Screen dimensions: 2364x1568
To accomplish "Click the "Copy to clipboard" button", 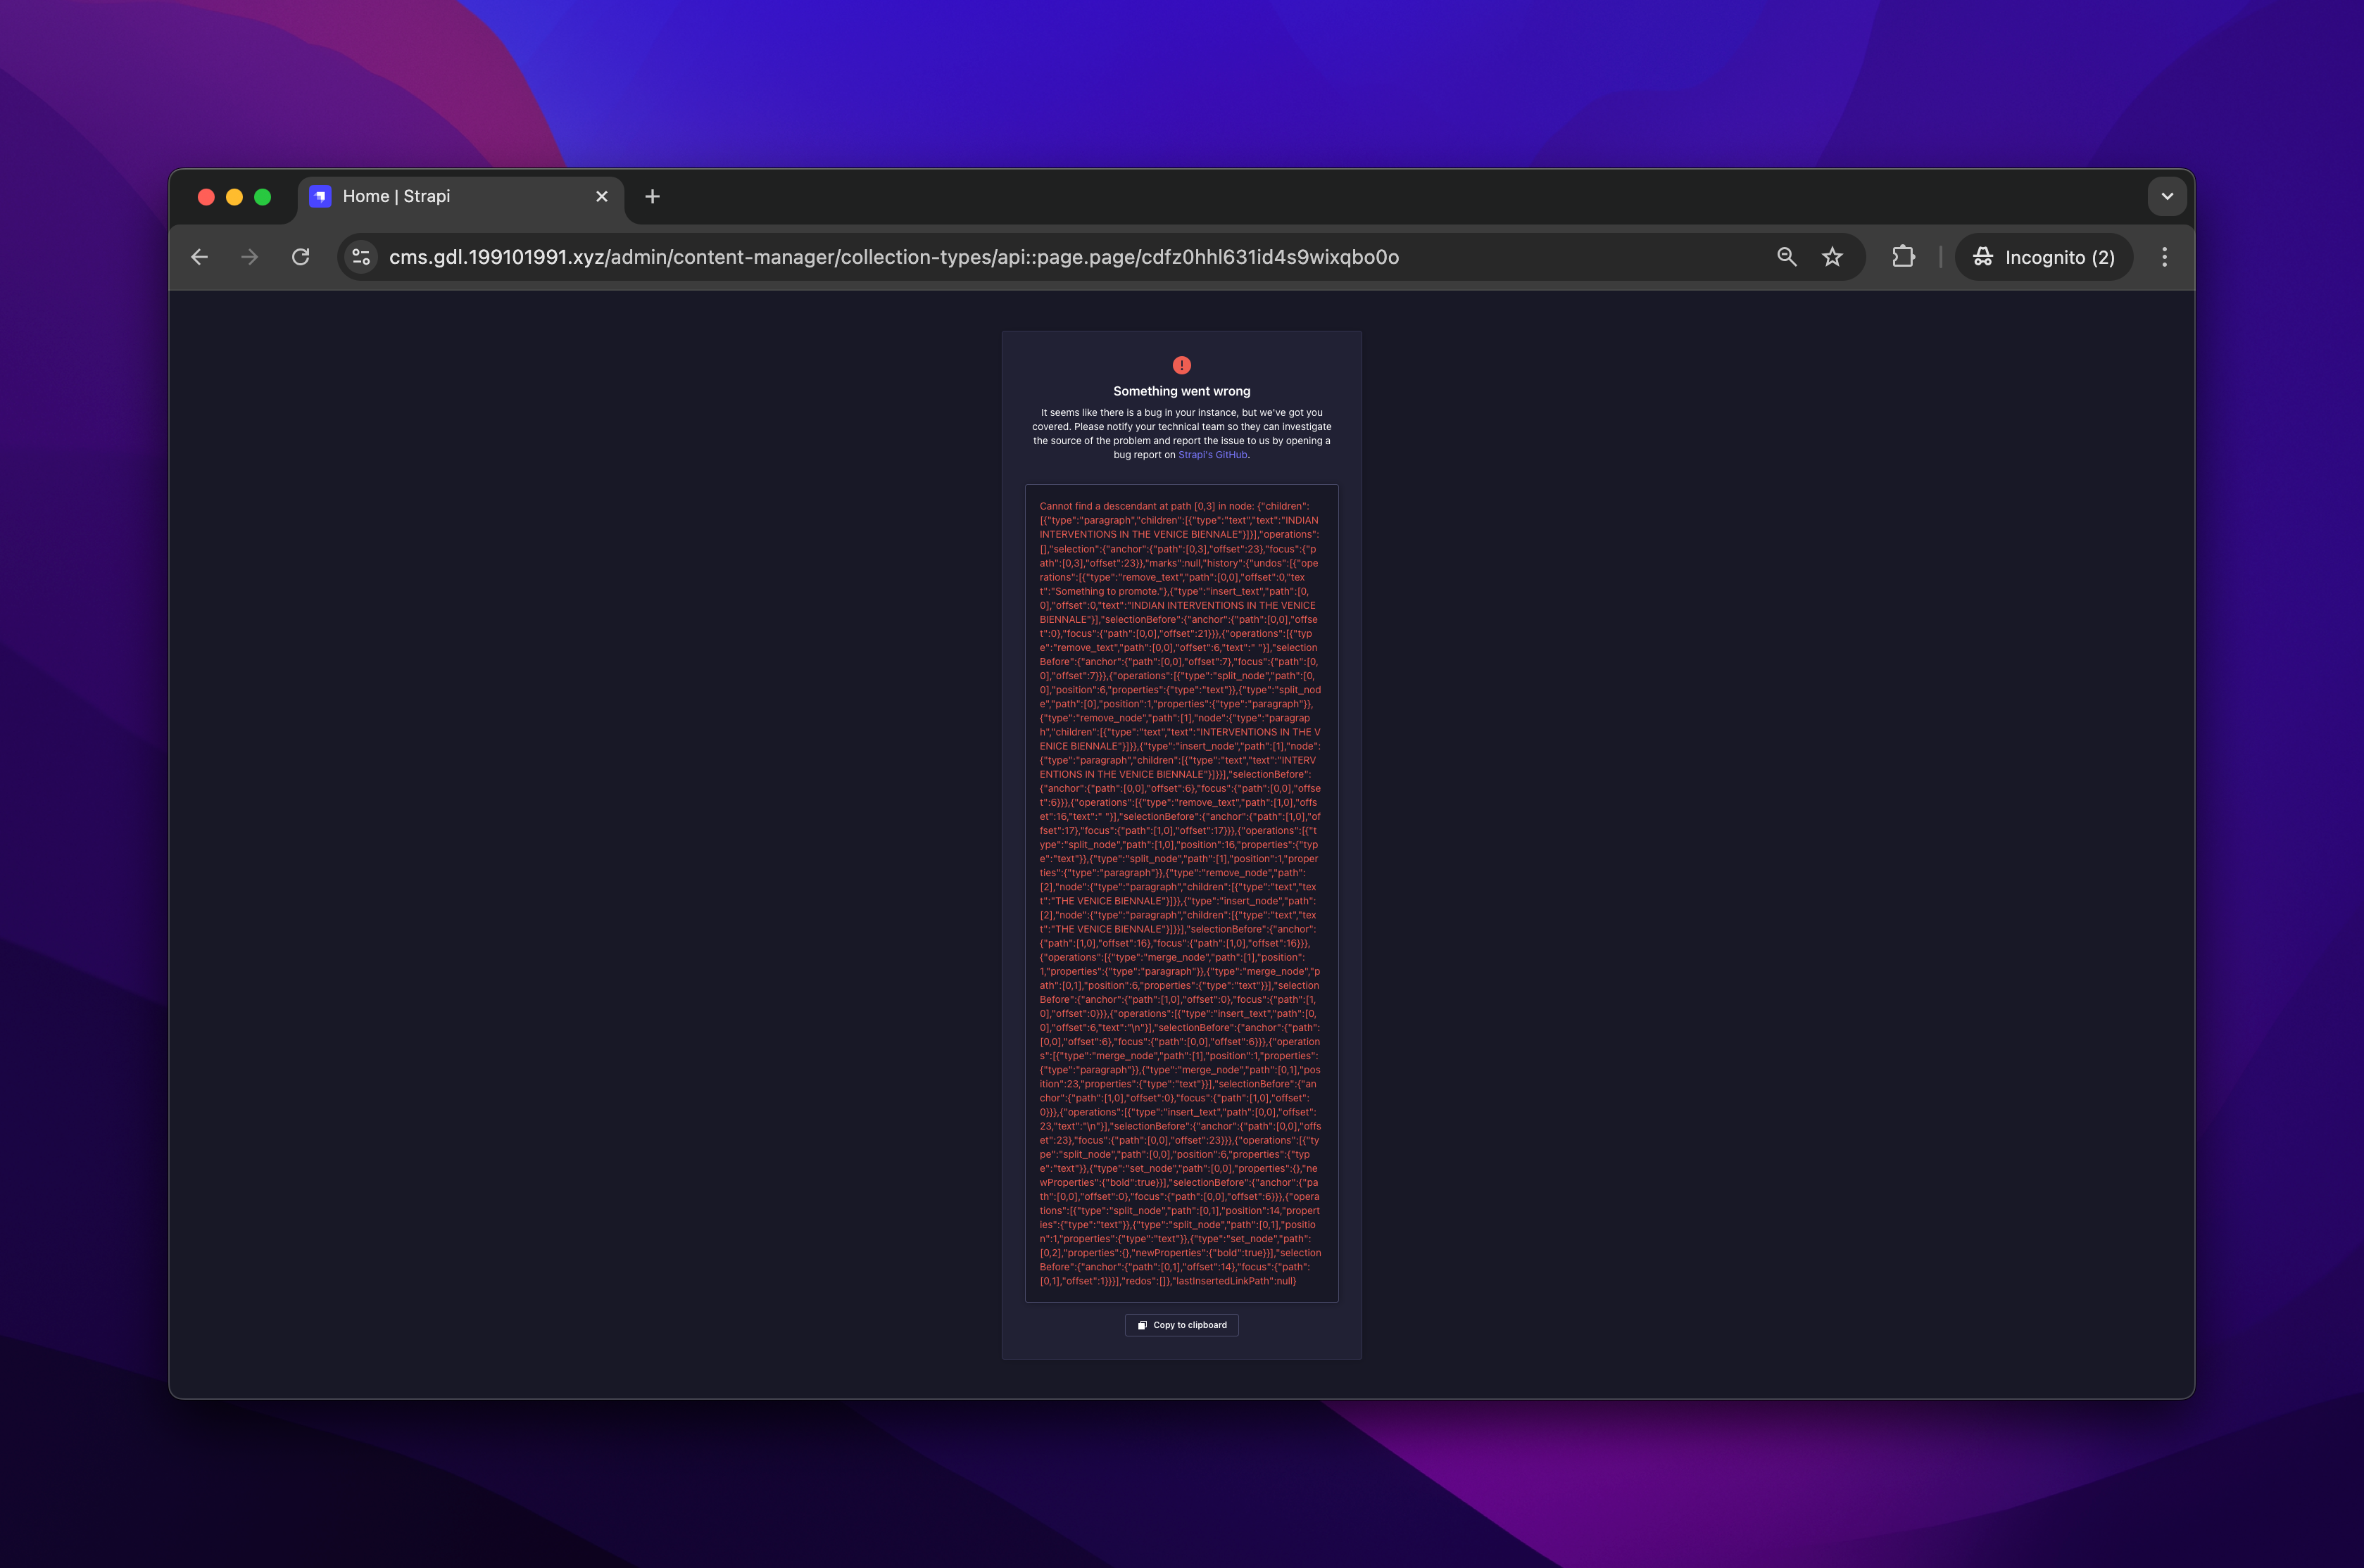I will [x=1181, y=1325].
